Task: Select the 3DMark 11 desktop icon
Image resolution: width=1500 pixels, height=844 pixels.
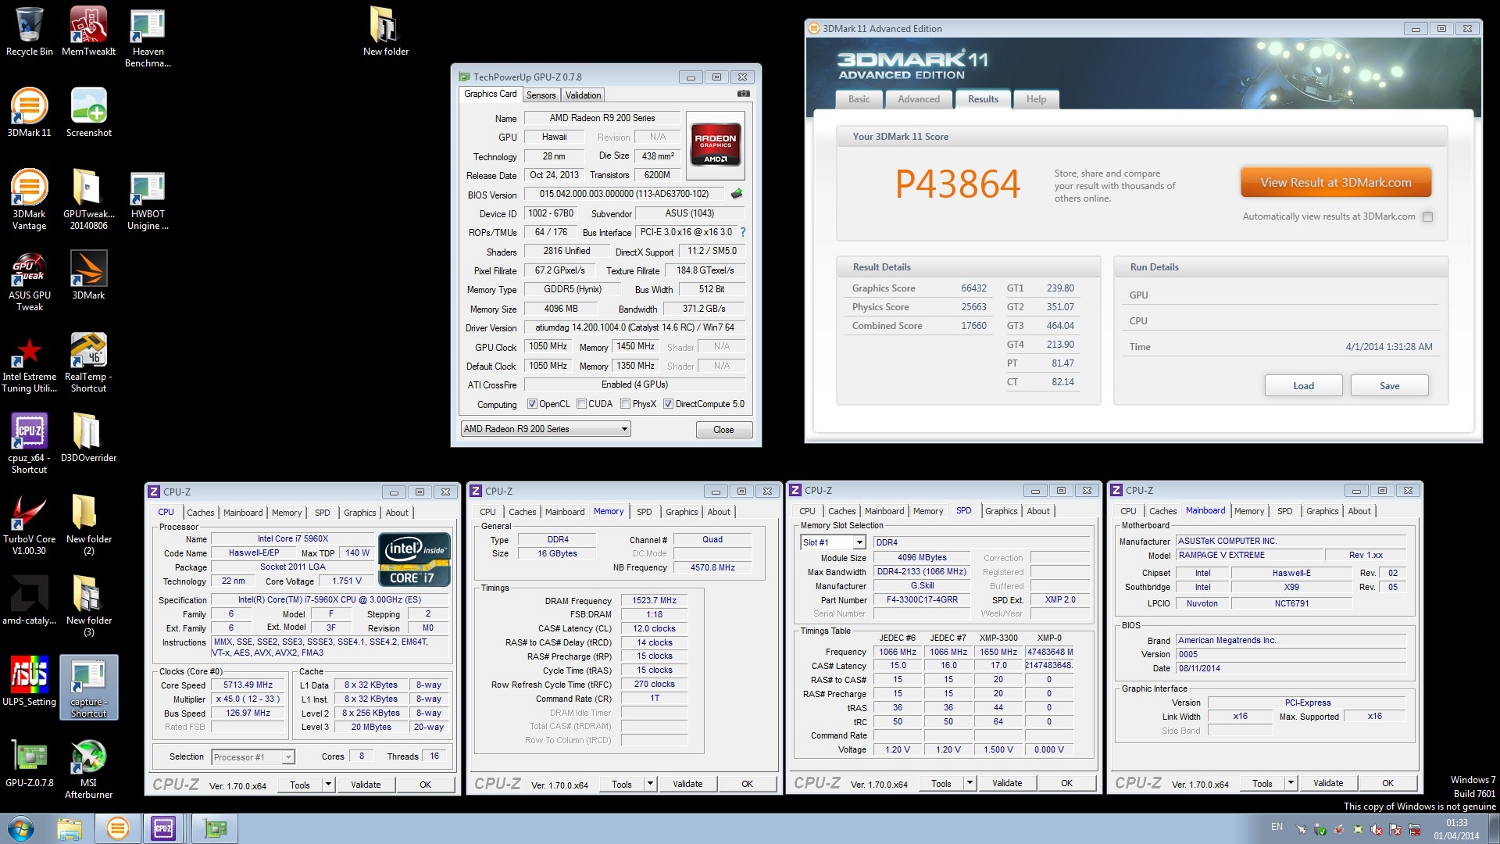Action: [x=29, y=112]
